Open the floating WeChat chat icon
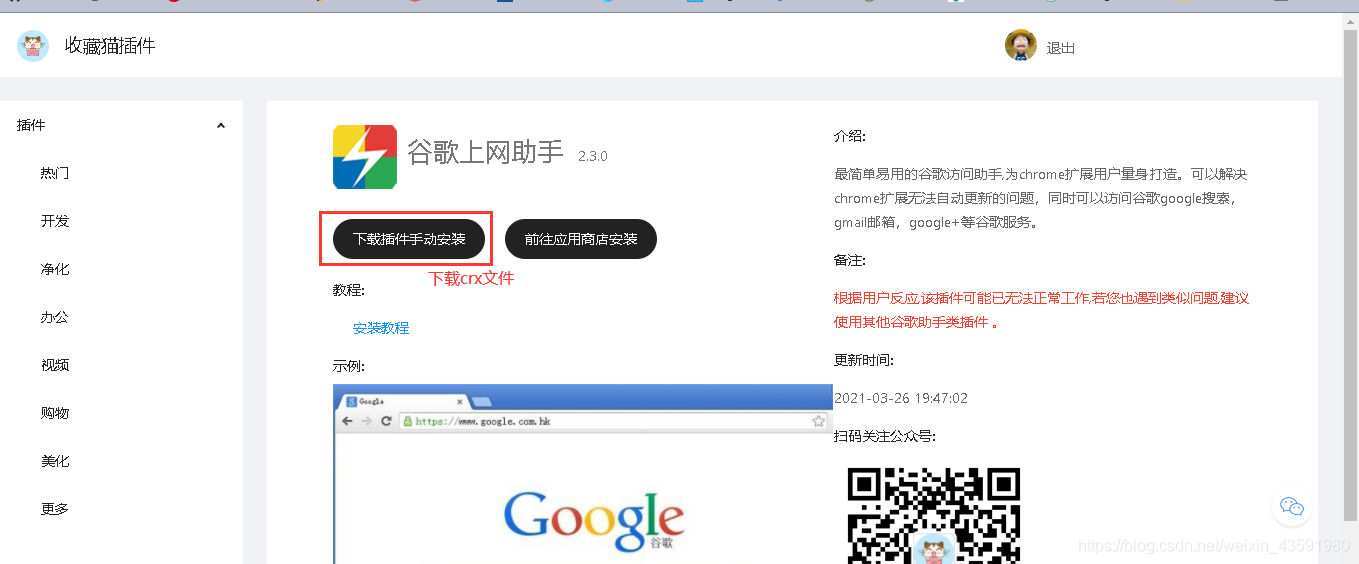This screenshot has height=564, width=1359. coord(1292,507)
